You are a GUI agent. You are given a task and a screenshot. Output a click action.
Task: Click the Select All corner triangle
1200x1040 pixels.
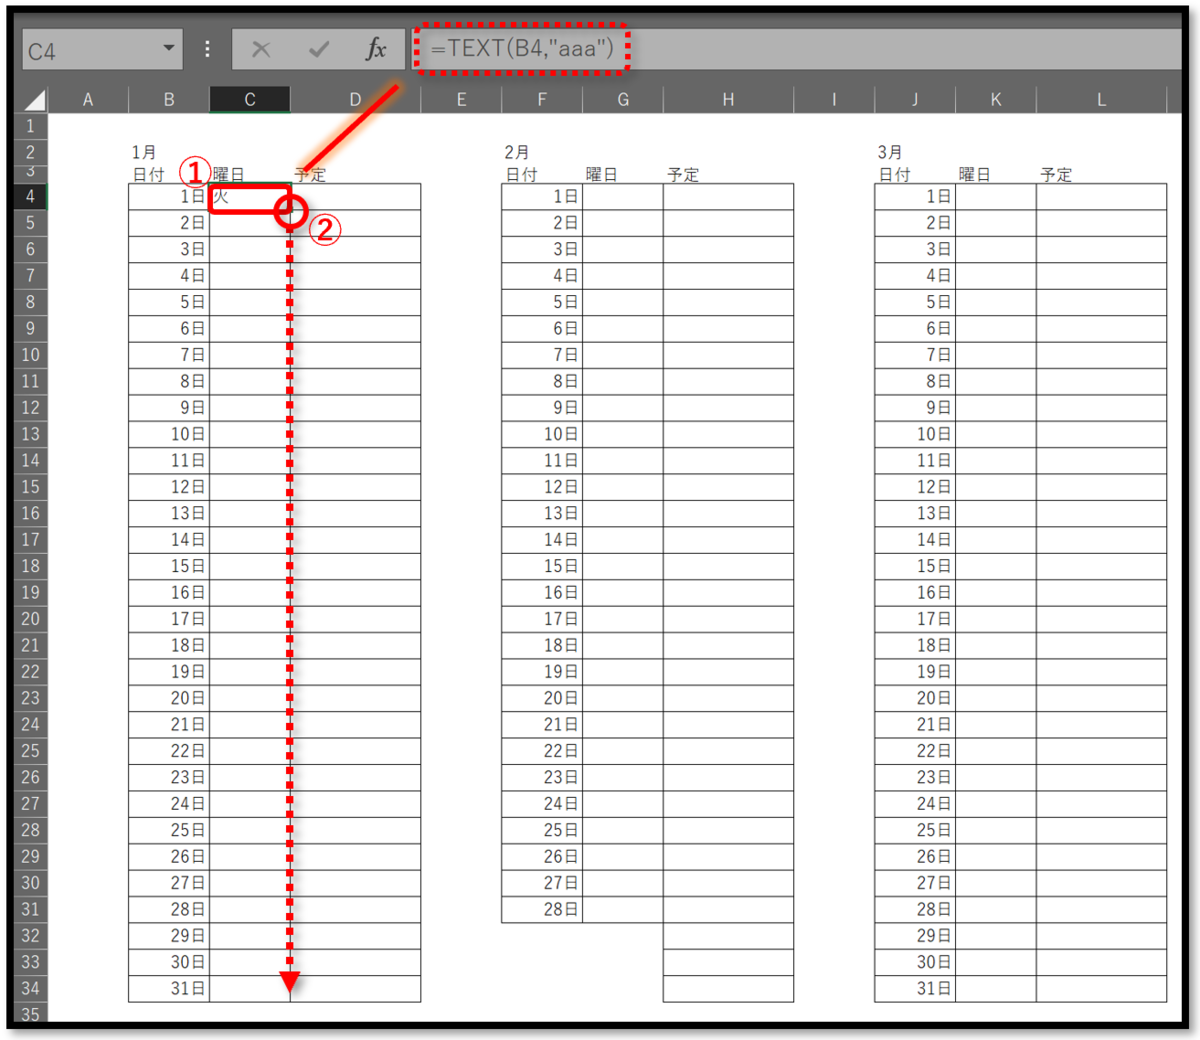point(34,99)
